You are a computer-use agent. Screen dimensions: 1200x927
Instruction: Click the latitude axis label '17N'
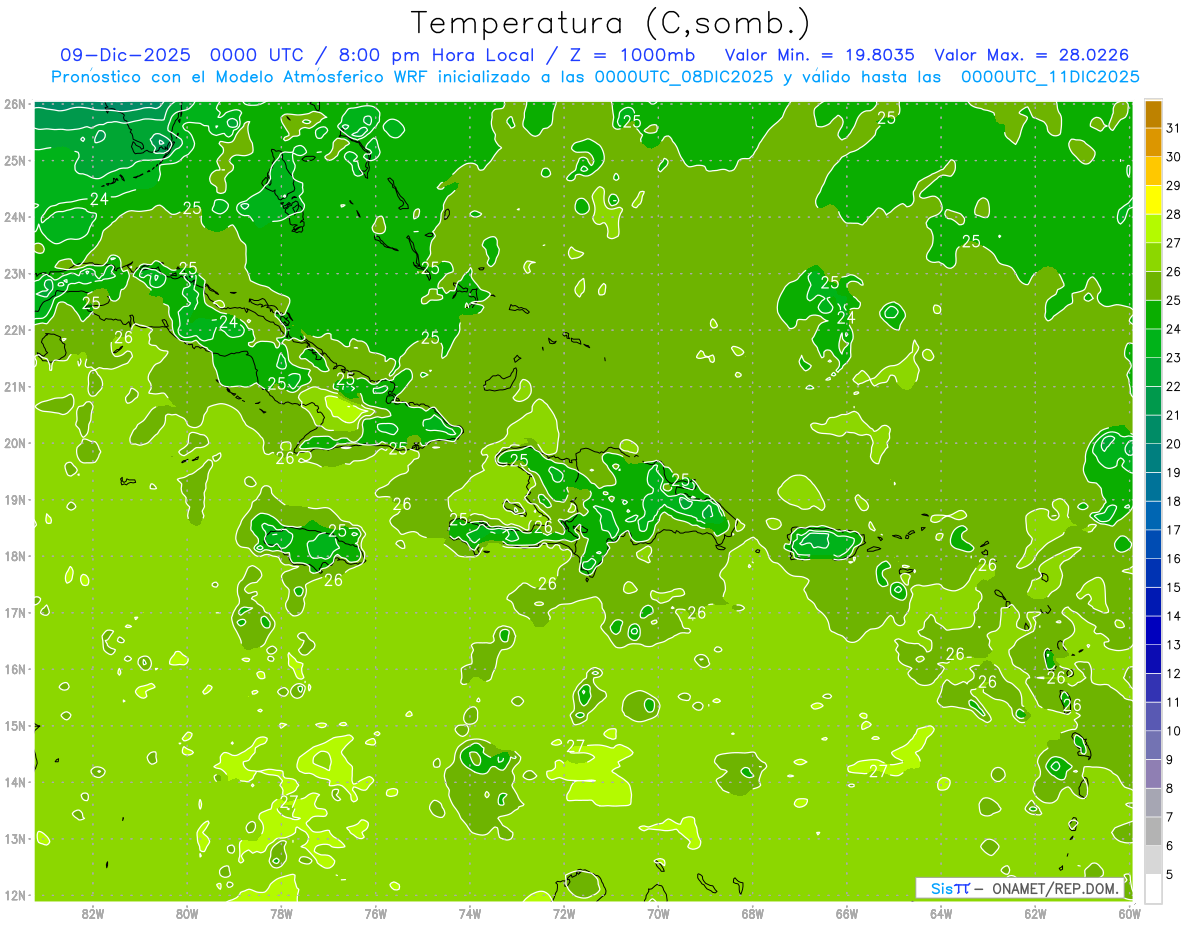click(x=15, y=613)
